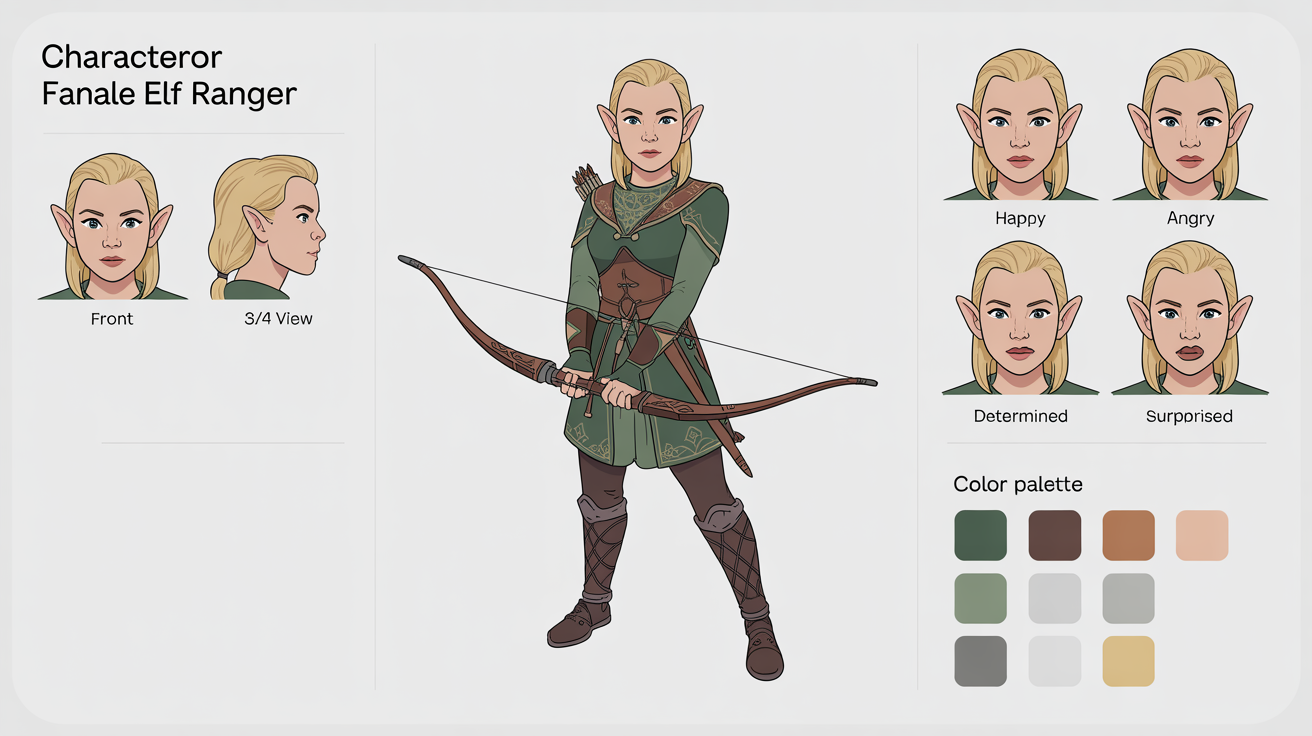Click the 'Color palette' heading
This screenshot has height=736, width=1312.
click(1017, 484)
